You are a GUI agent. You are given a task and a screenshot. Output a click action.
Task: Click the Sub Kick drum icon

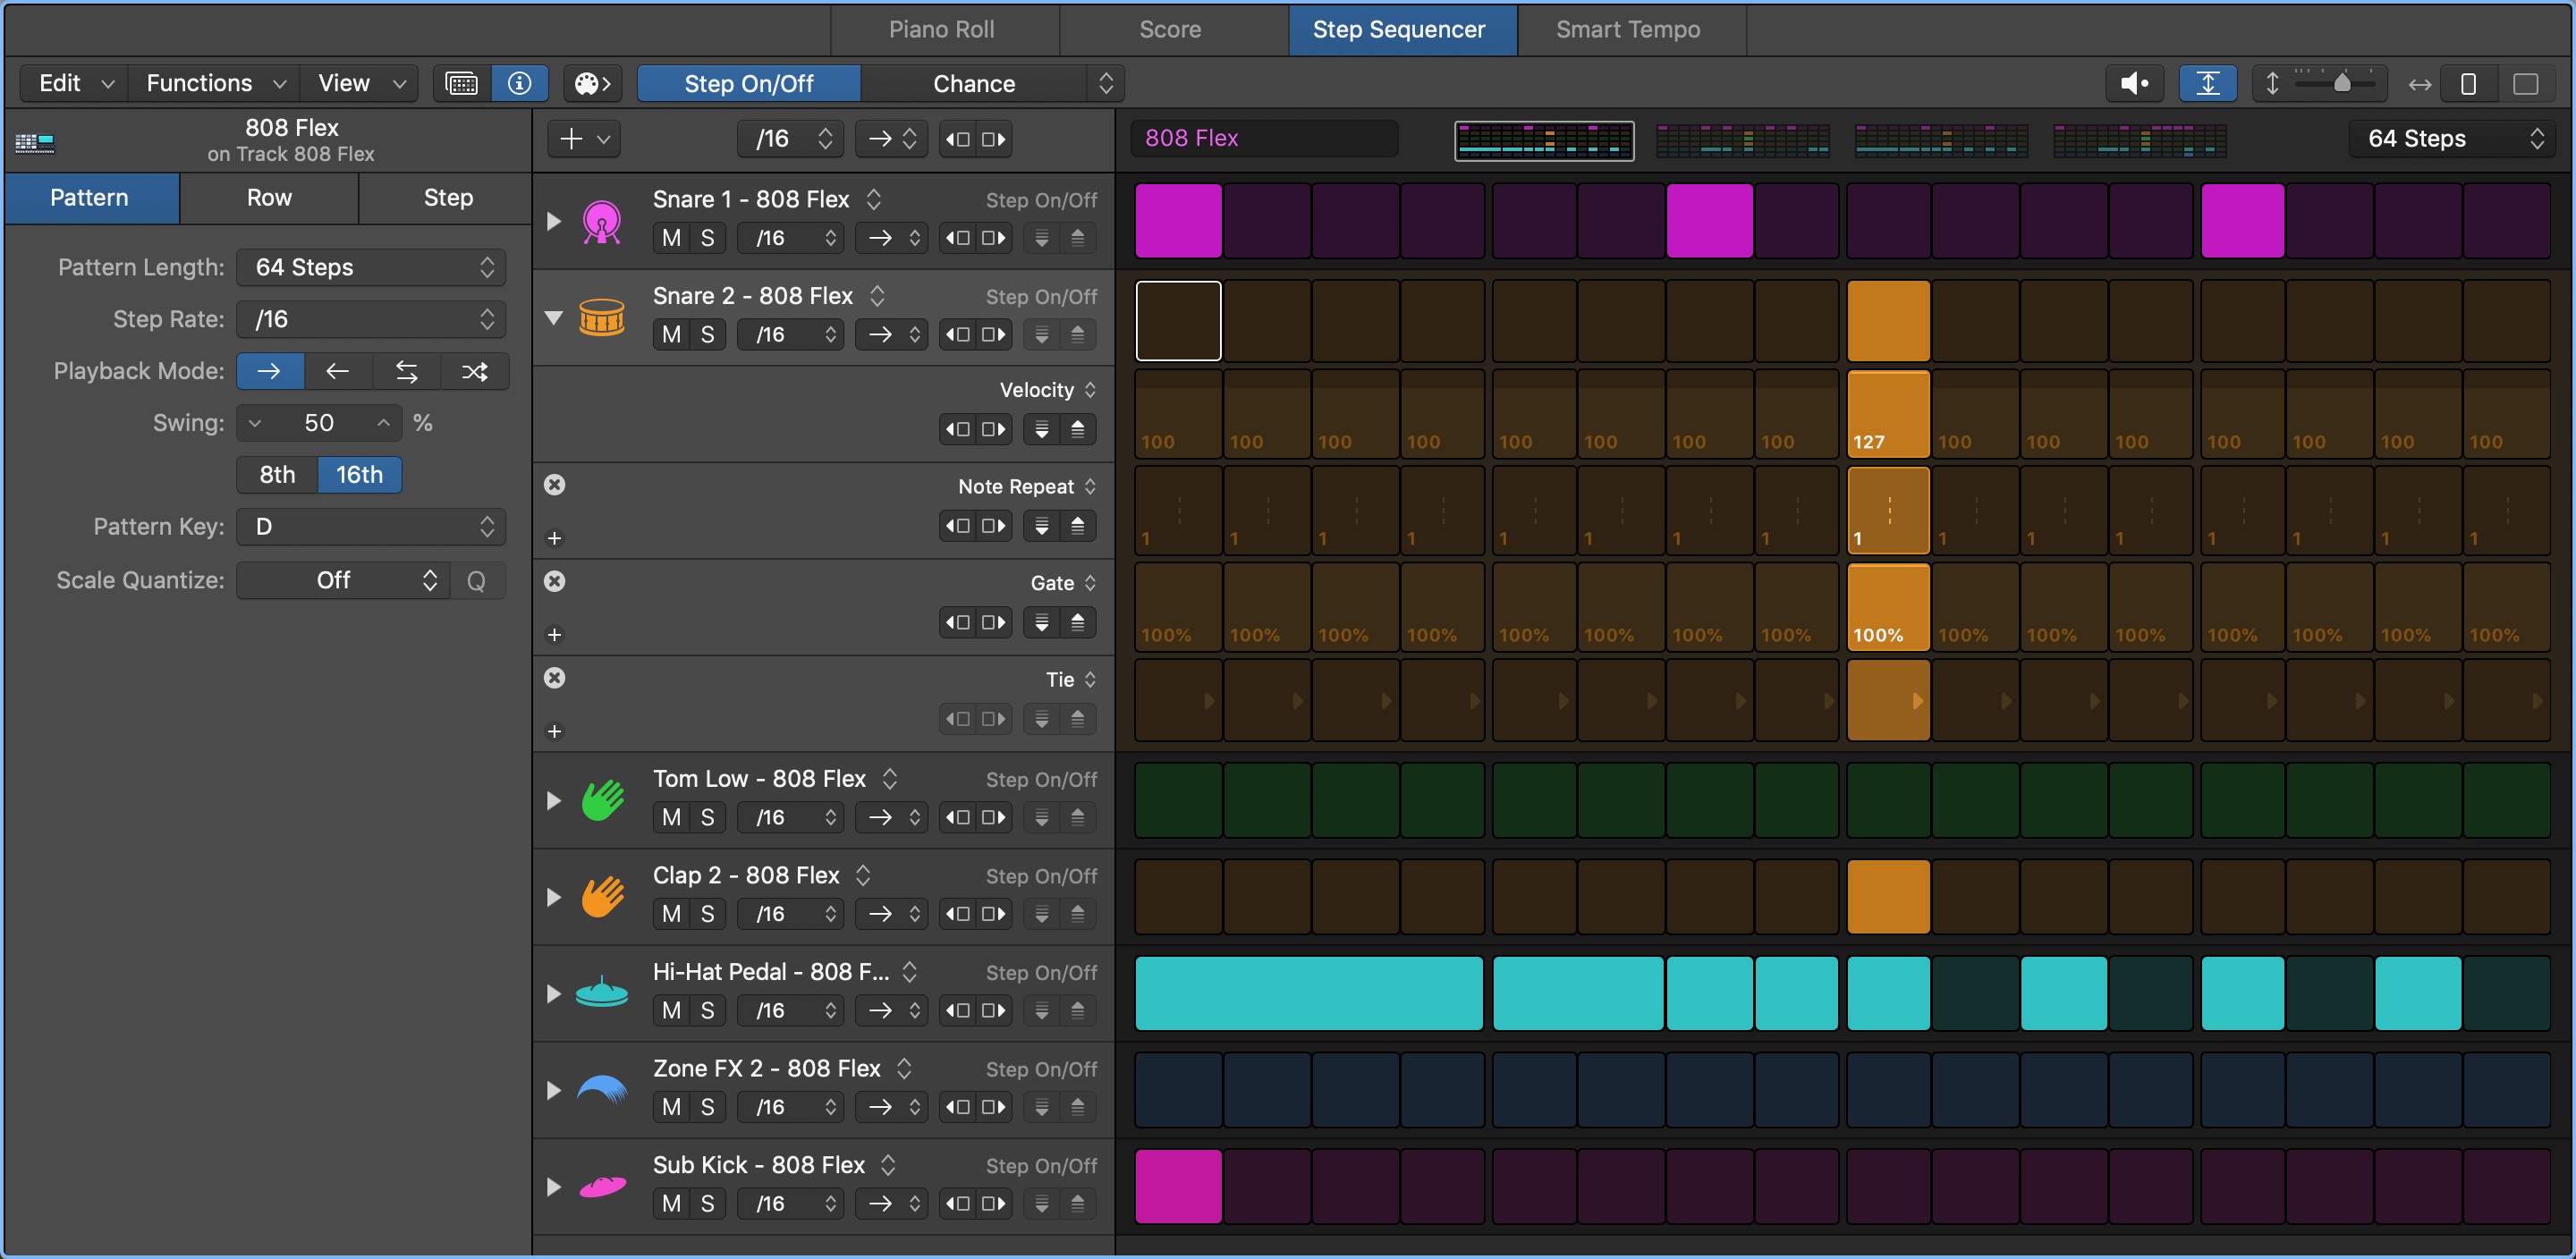(x=602, y=1185)
